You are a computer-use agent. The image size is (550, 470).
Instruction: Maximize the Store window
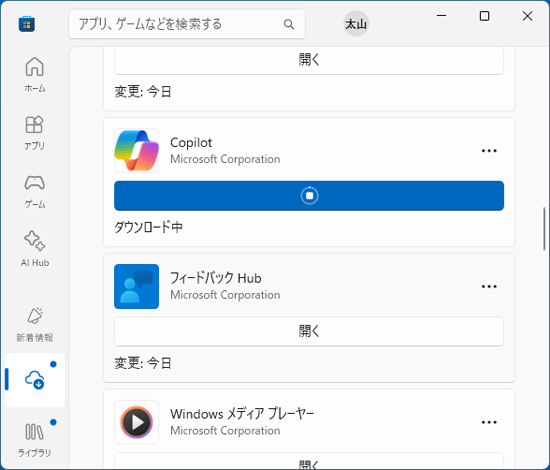[484, 16]
